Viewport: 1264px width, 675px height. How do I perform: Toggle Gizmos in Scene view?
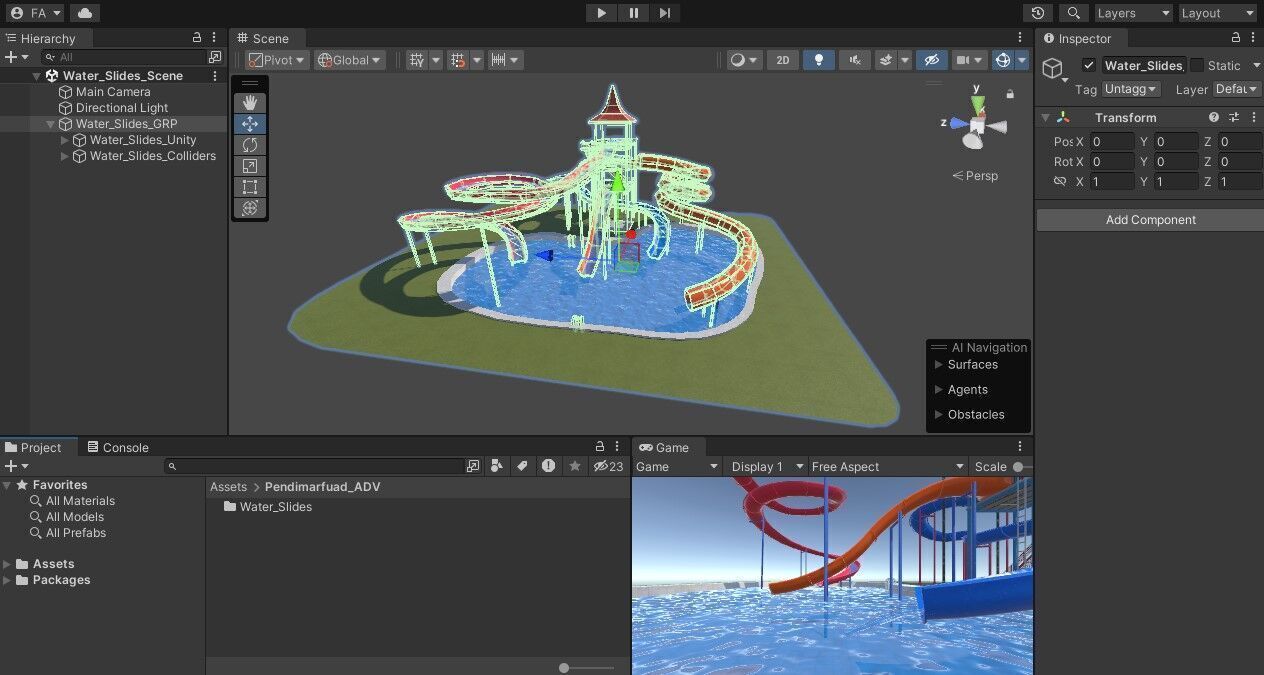[1003, 60]
